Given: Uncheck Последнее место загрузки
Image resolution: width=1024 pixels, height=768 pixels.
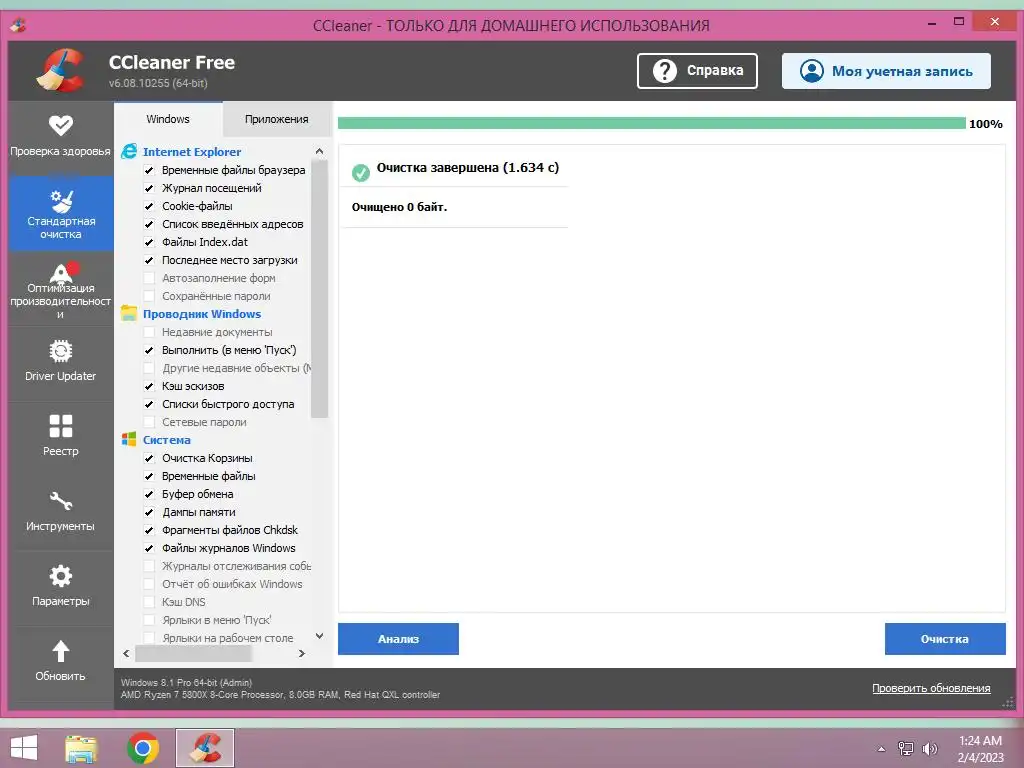Looking at the screenshot, I should click(x=149, y=260).
